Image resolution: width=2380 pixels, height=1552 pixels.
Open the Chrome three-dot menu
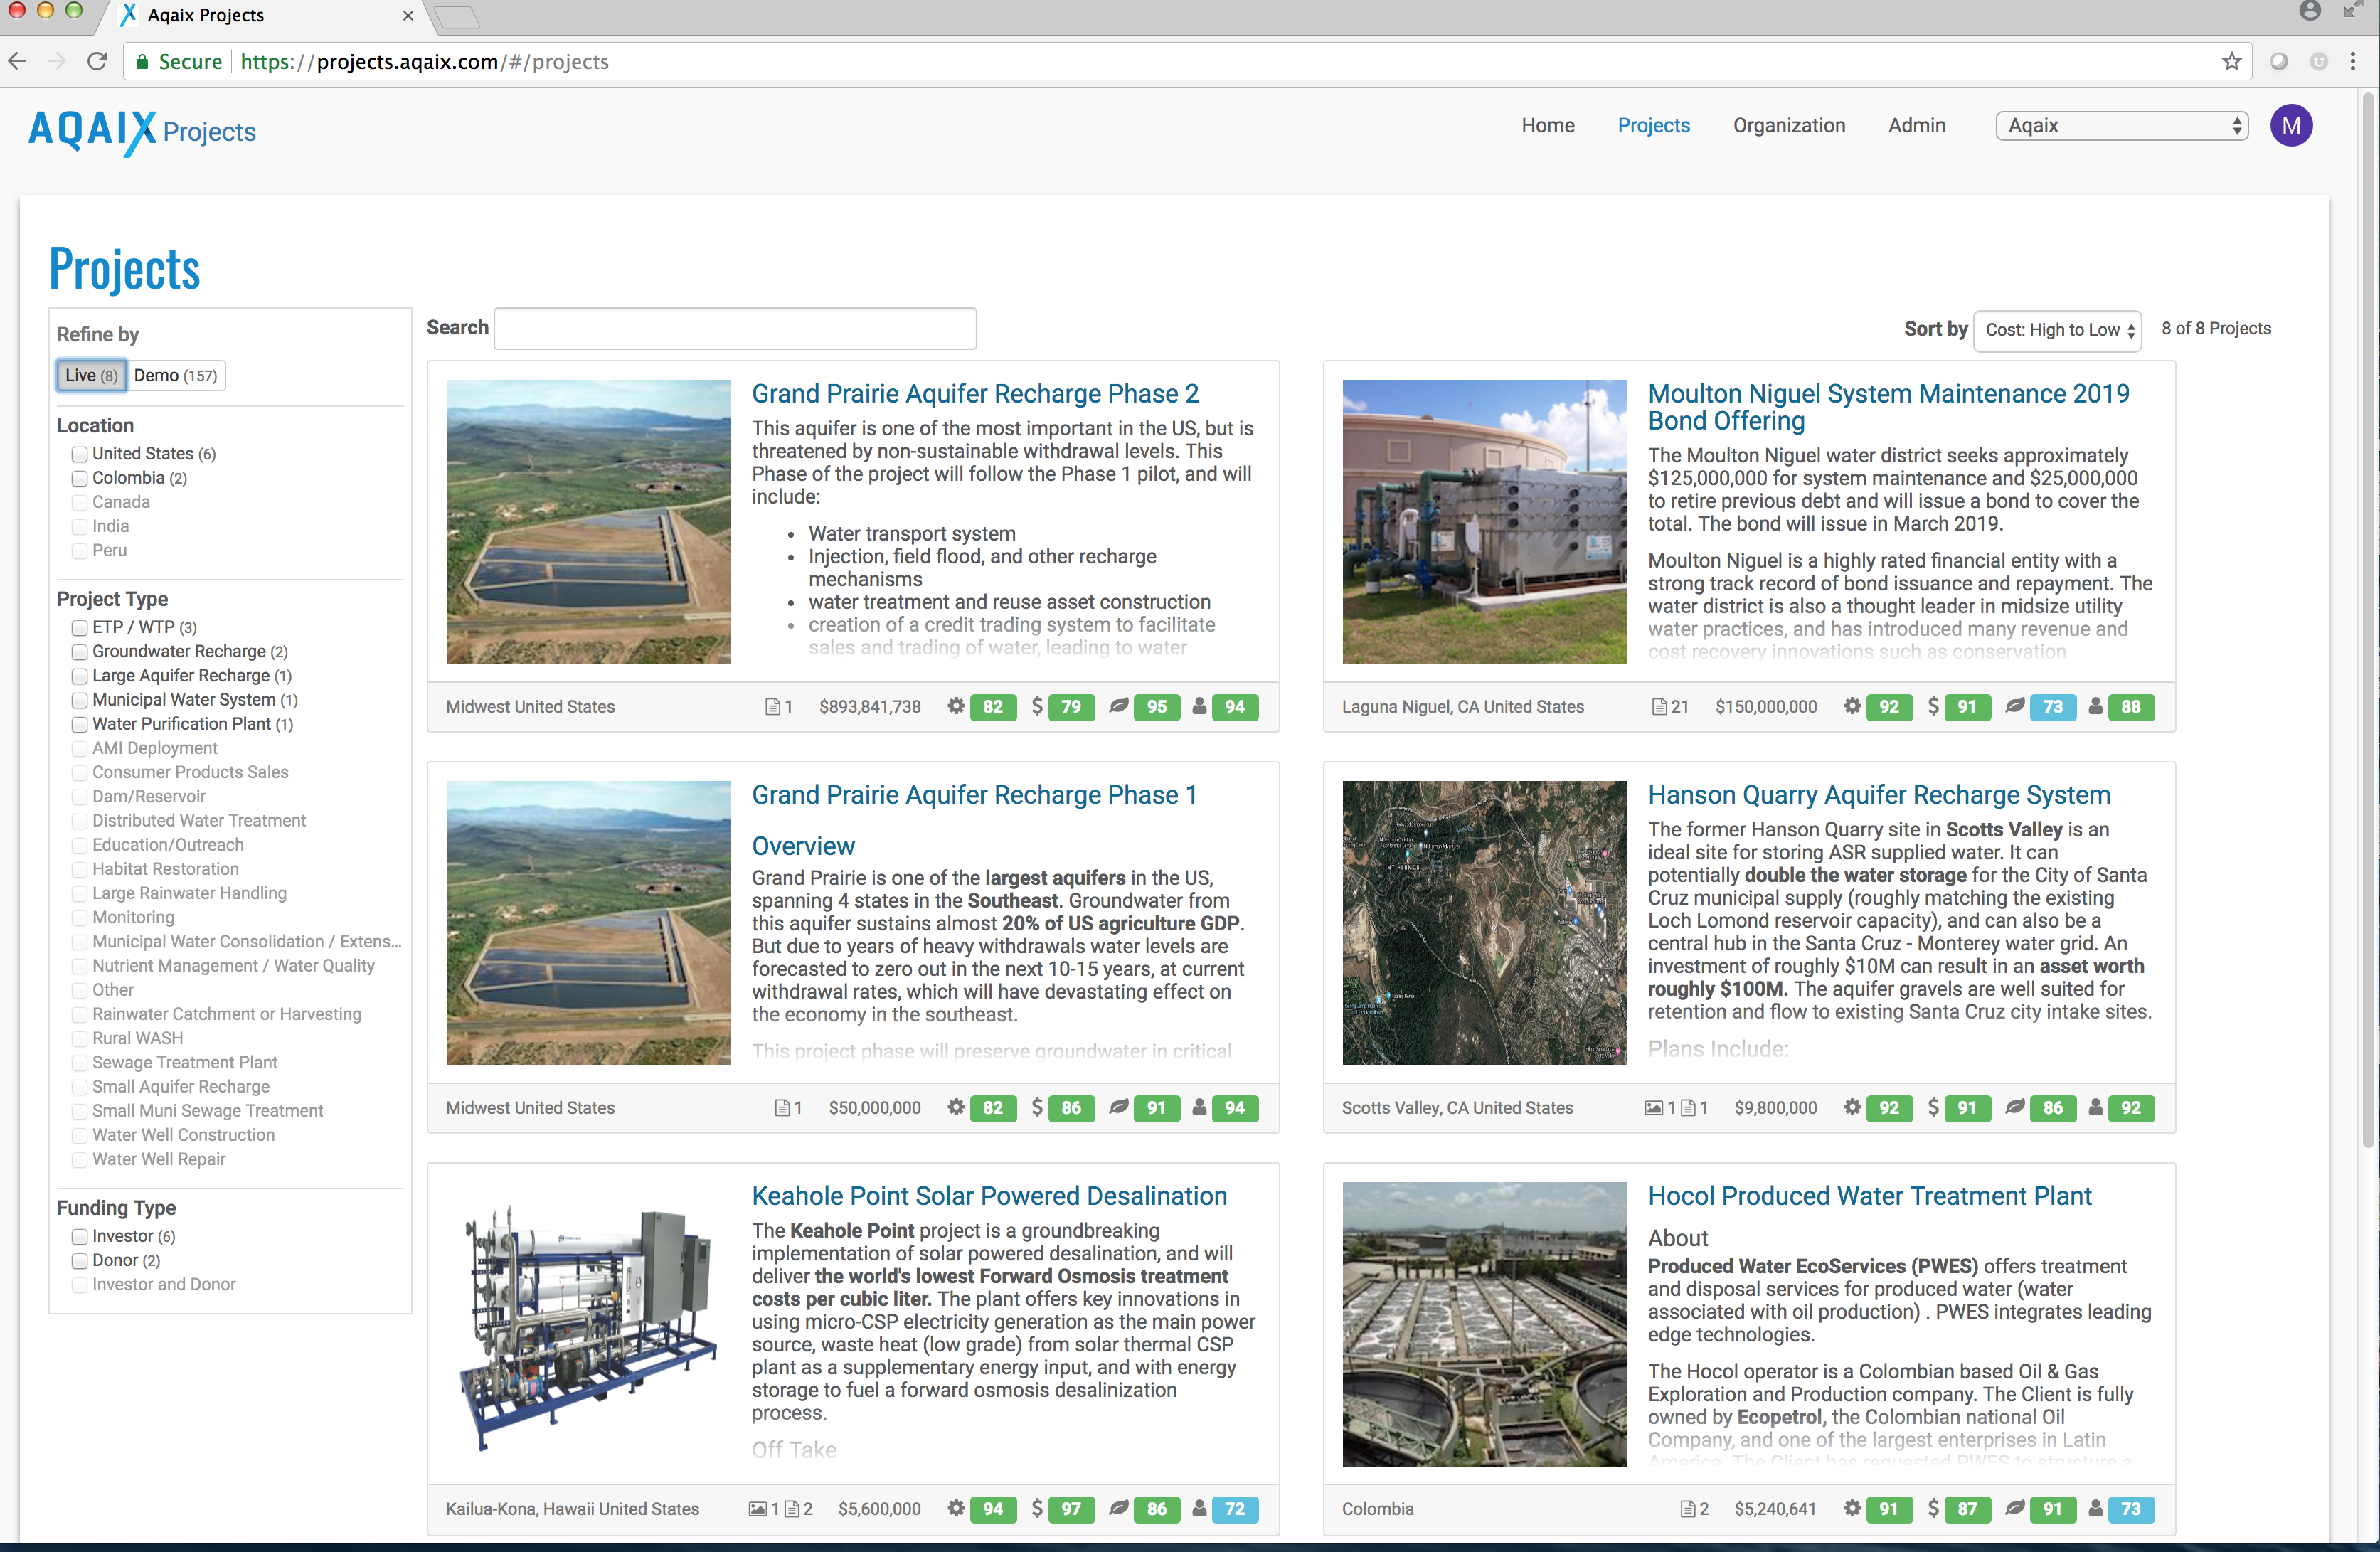[x=2353, y=62]
